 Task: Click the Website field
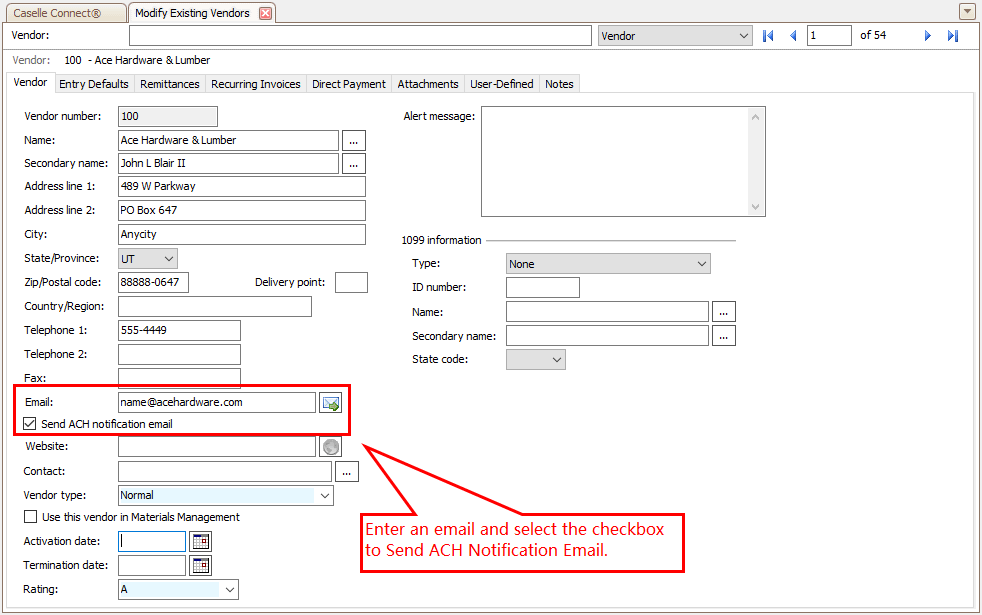point(217,447)
